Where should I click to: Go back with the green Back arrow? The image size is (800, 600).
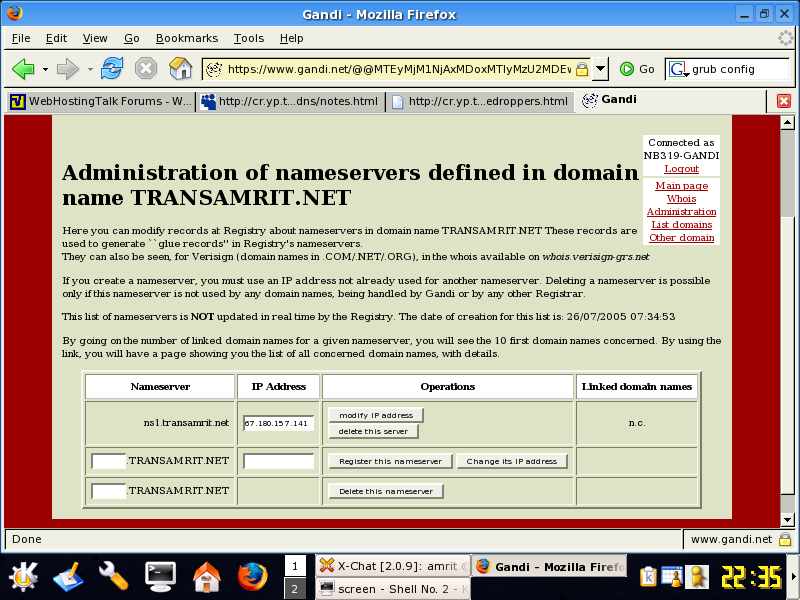(23, 69)
